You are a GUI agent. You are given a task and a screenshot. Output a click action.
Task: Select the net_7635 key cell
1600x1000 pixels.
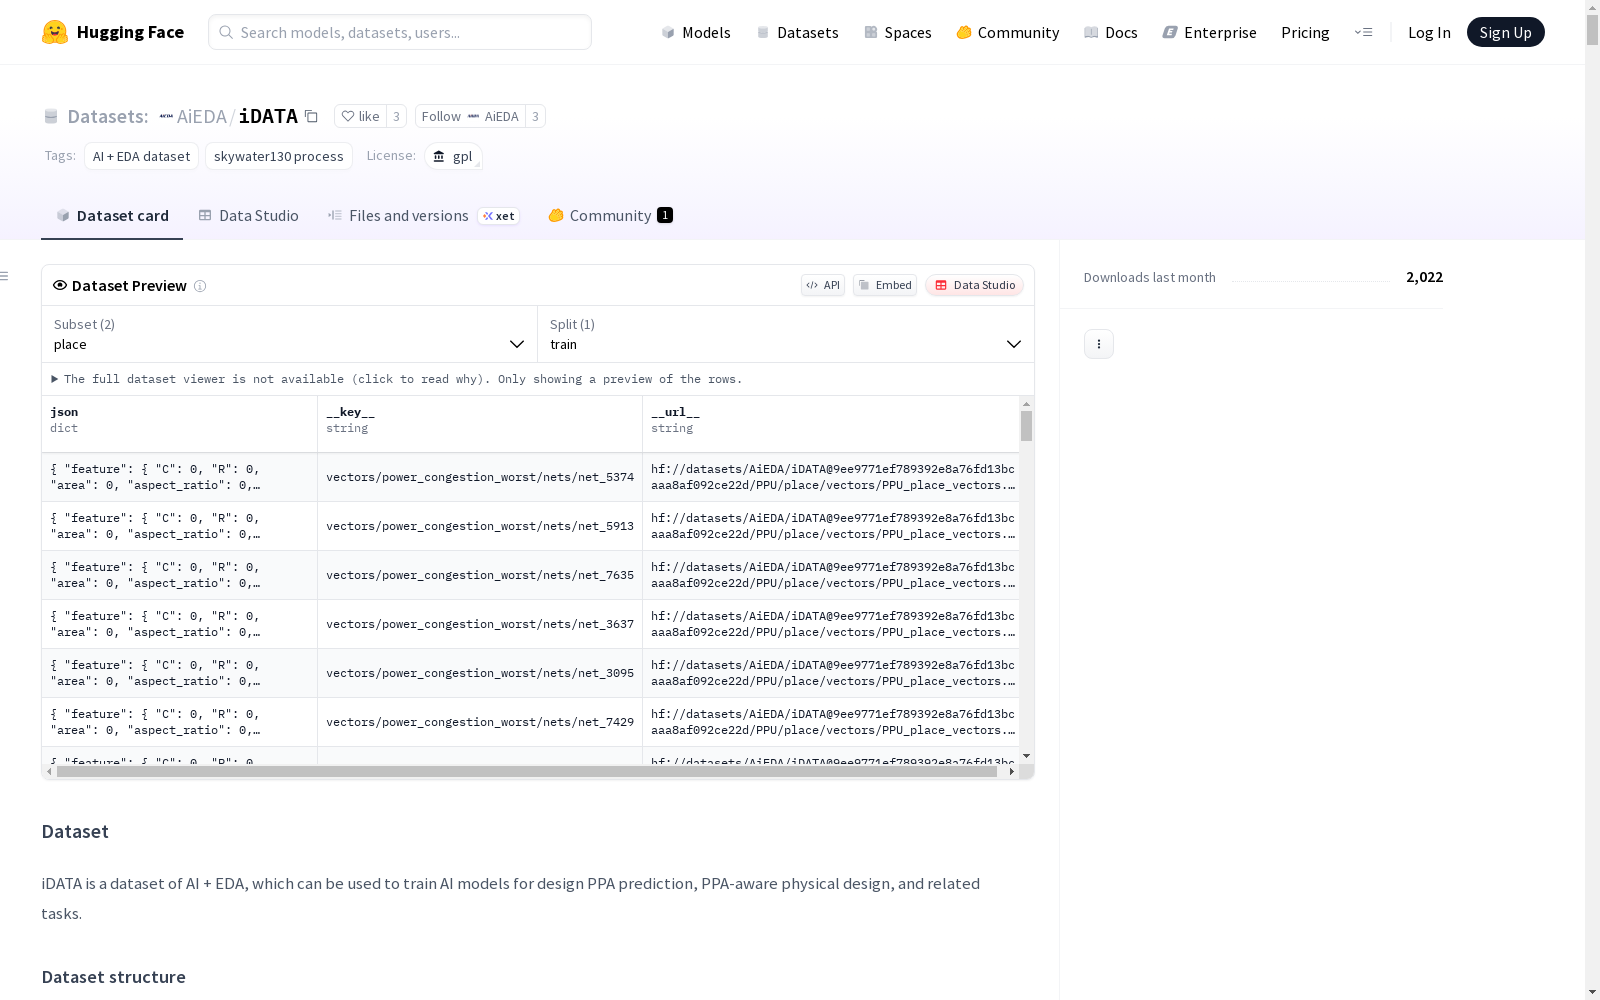(480, 575)
